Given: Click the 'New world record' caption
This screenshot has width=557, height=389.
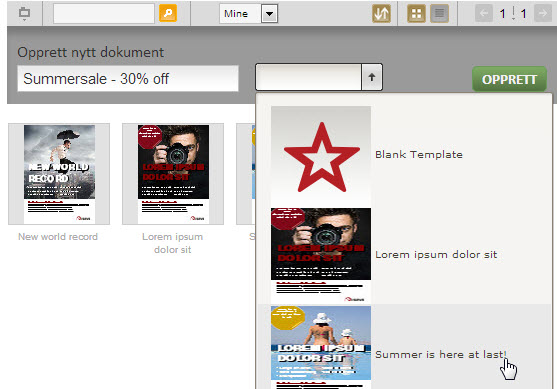Looking at the screenshot, I should 58,237.
